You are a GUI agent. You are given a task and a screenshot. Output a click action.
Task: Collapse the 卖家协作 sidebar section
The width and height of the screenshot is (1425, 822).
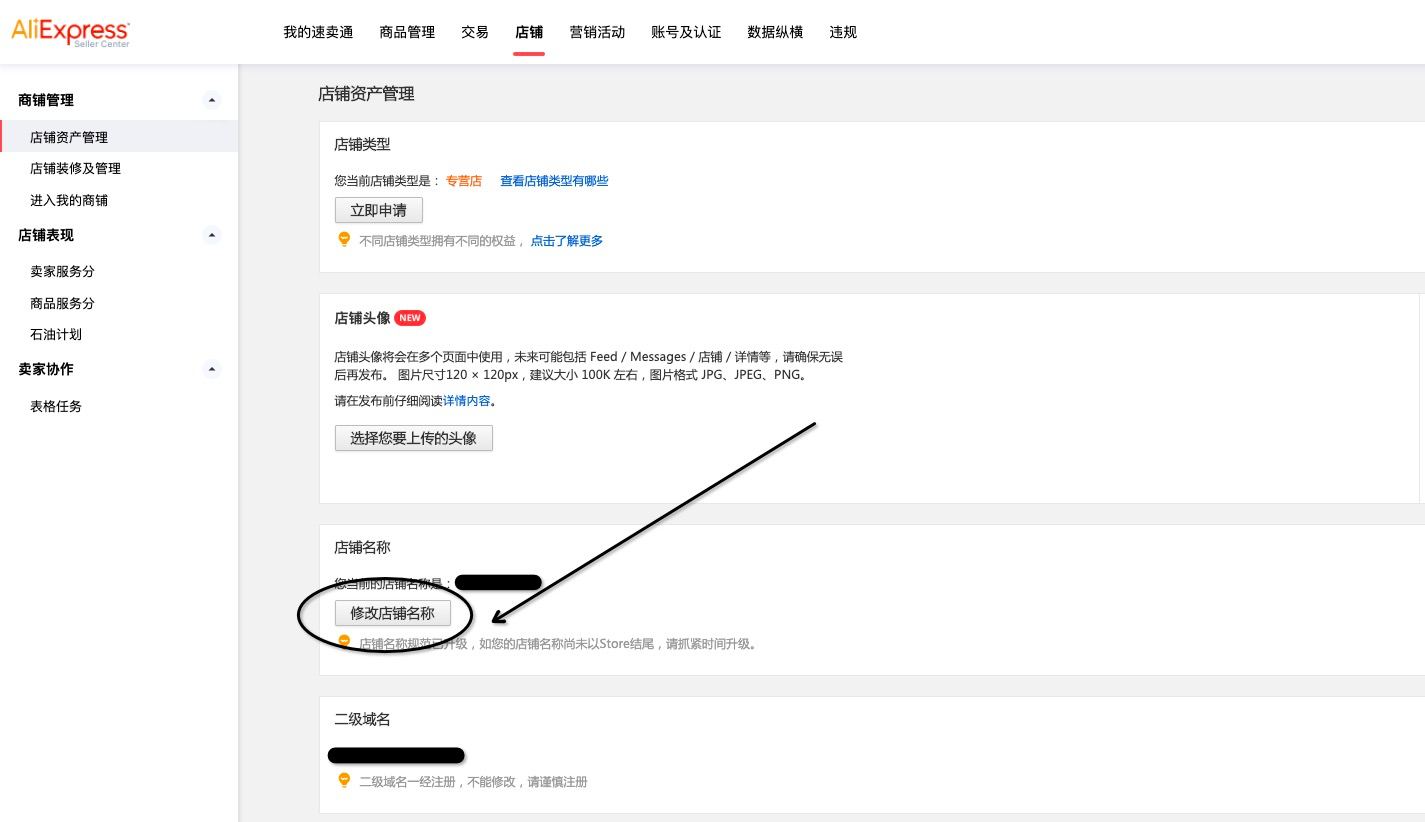pos(211,369)
